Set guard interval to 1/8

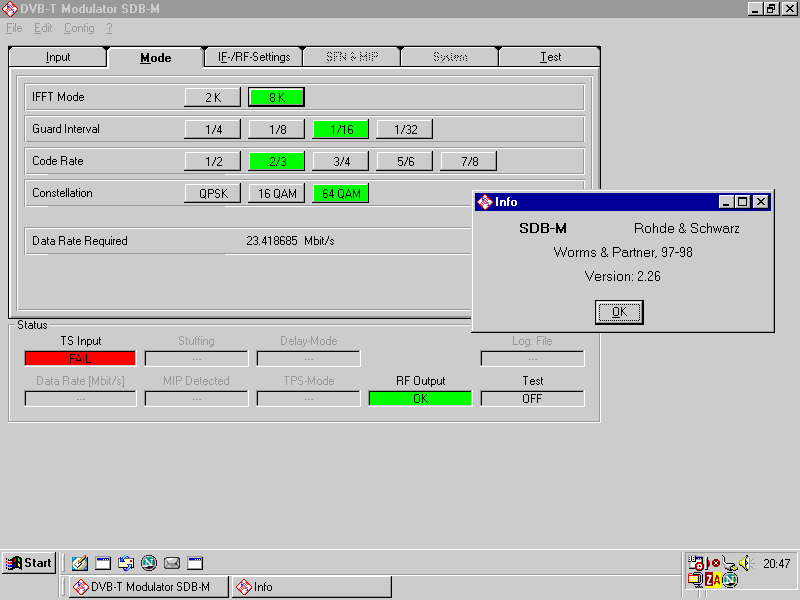tap(277, 130)
